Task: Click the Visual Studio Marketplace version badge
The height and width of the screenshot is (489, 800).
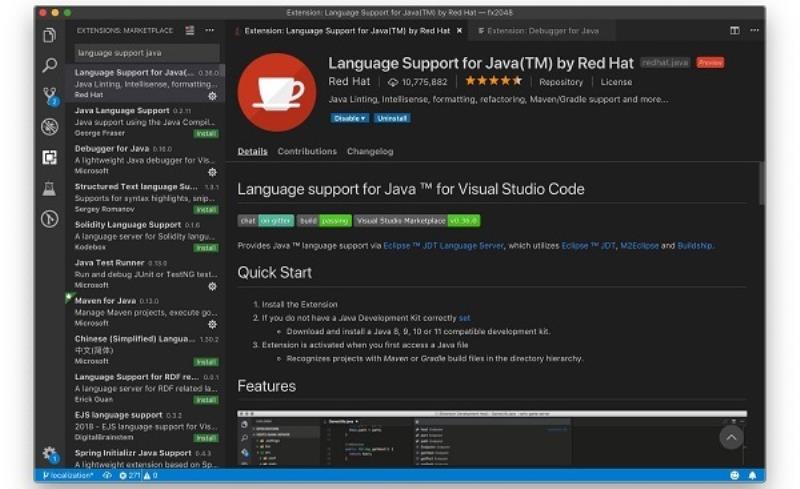Action: tap(417, 221)
